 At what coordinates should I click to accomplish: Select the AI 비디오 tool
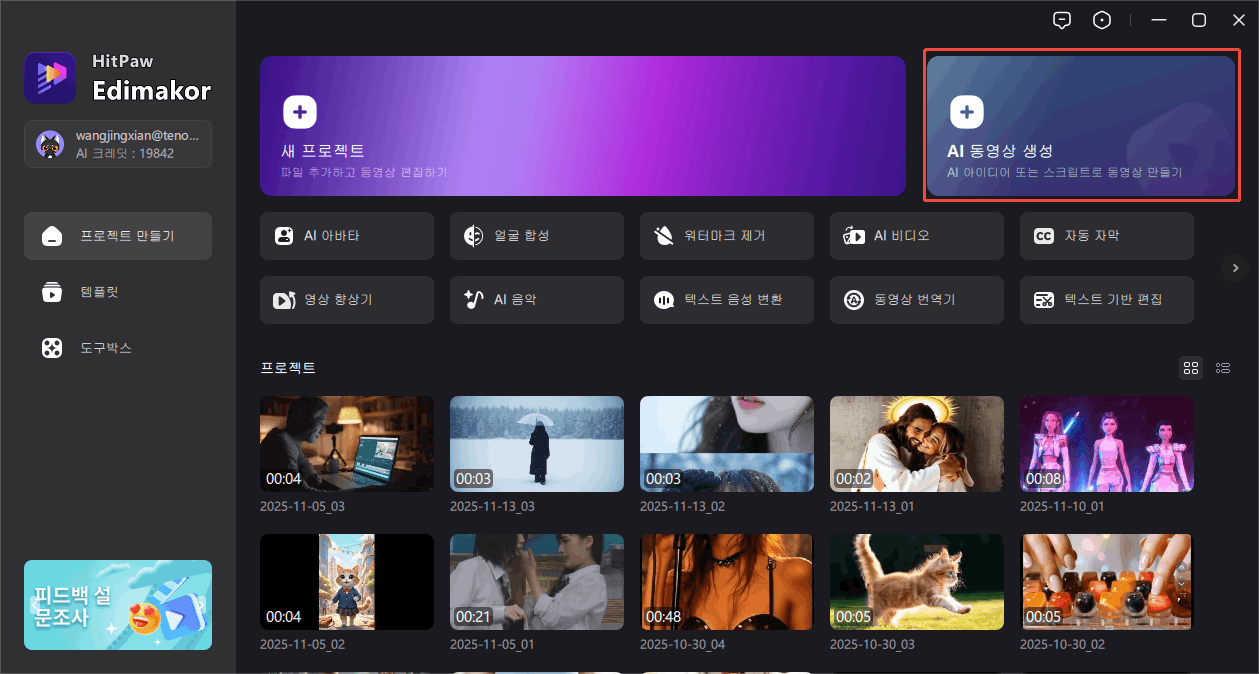click(x=916, y=236)
